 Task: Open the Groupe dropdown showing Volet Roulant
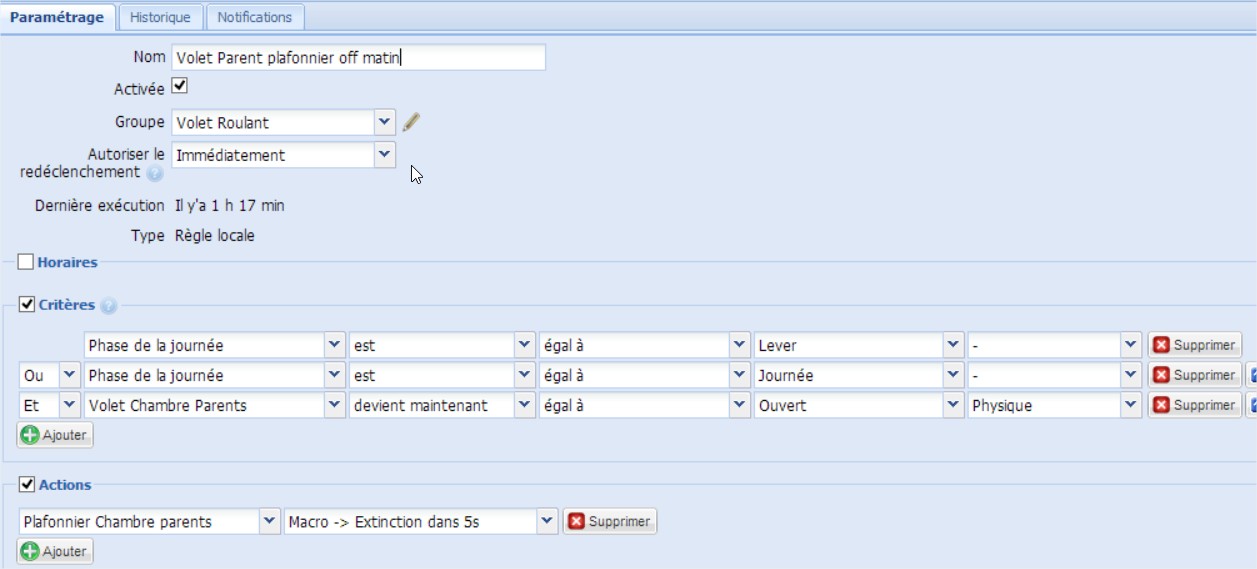click(x=385, y=122)
